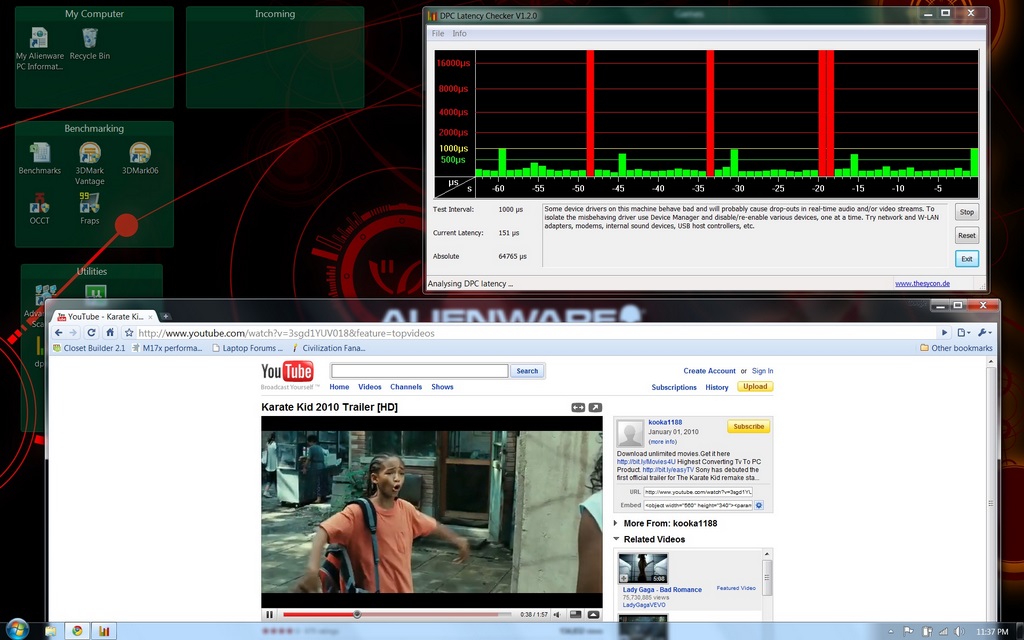Launch 3DMark Vantage from the desktop
The width and height of the screenshot is (1024, 640).
(89, 163)
